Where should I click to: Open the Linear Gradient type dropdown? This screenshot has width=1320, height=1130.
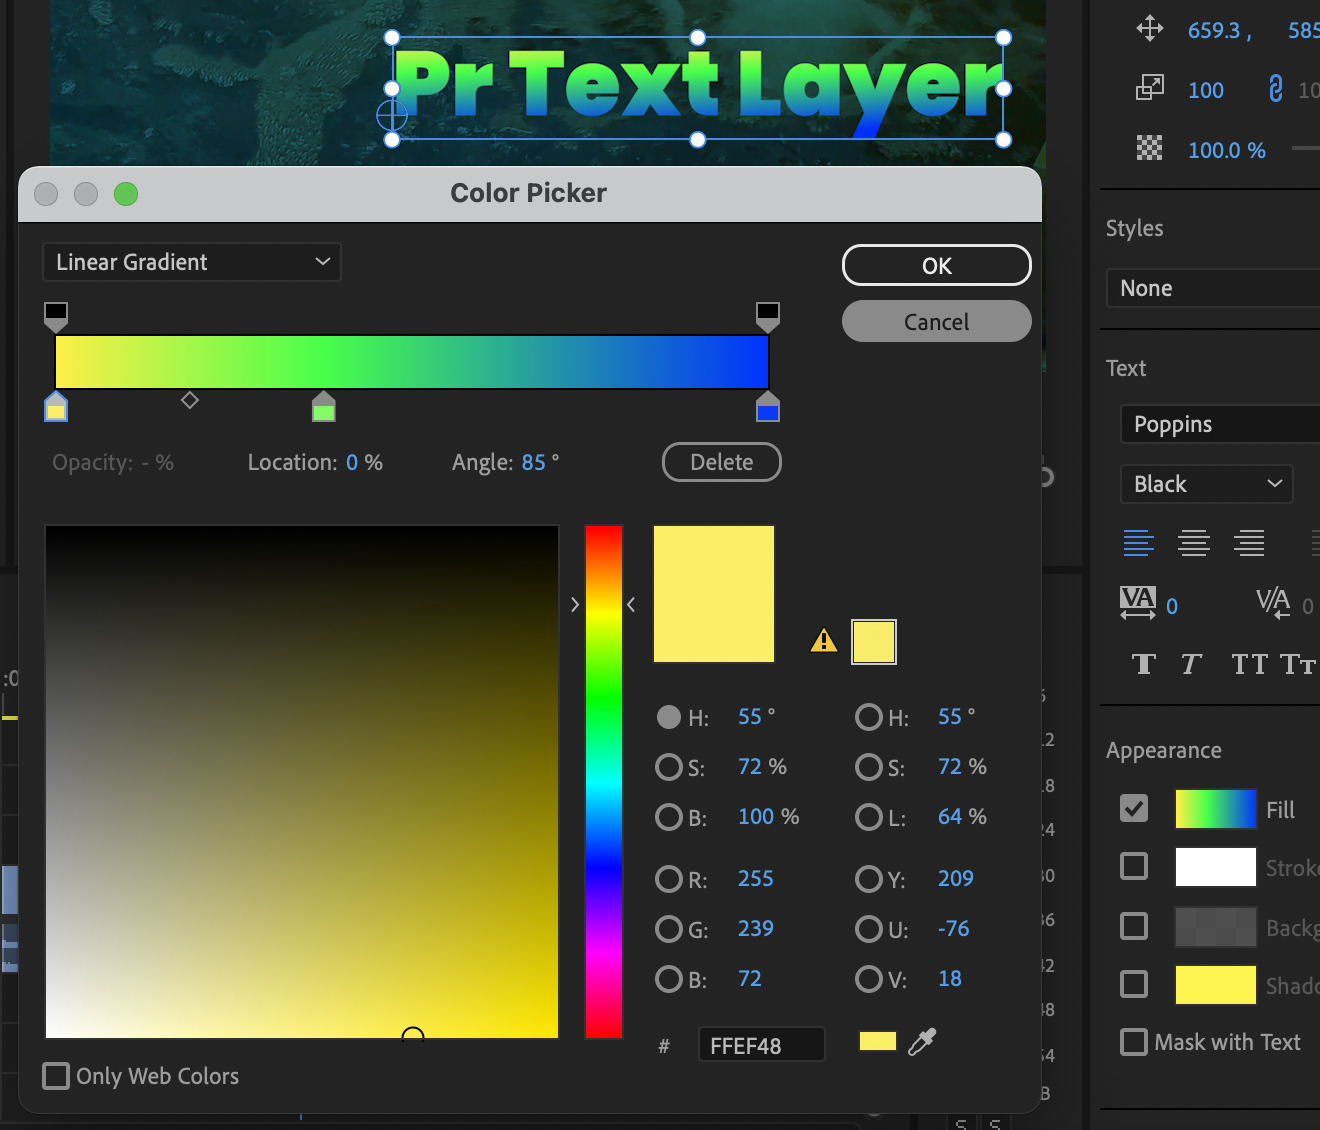[192, 262]
